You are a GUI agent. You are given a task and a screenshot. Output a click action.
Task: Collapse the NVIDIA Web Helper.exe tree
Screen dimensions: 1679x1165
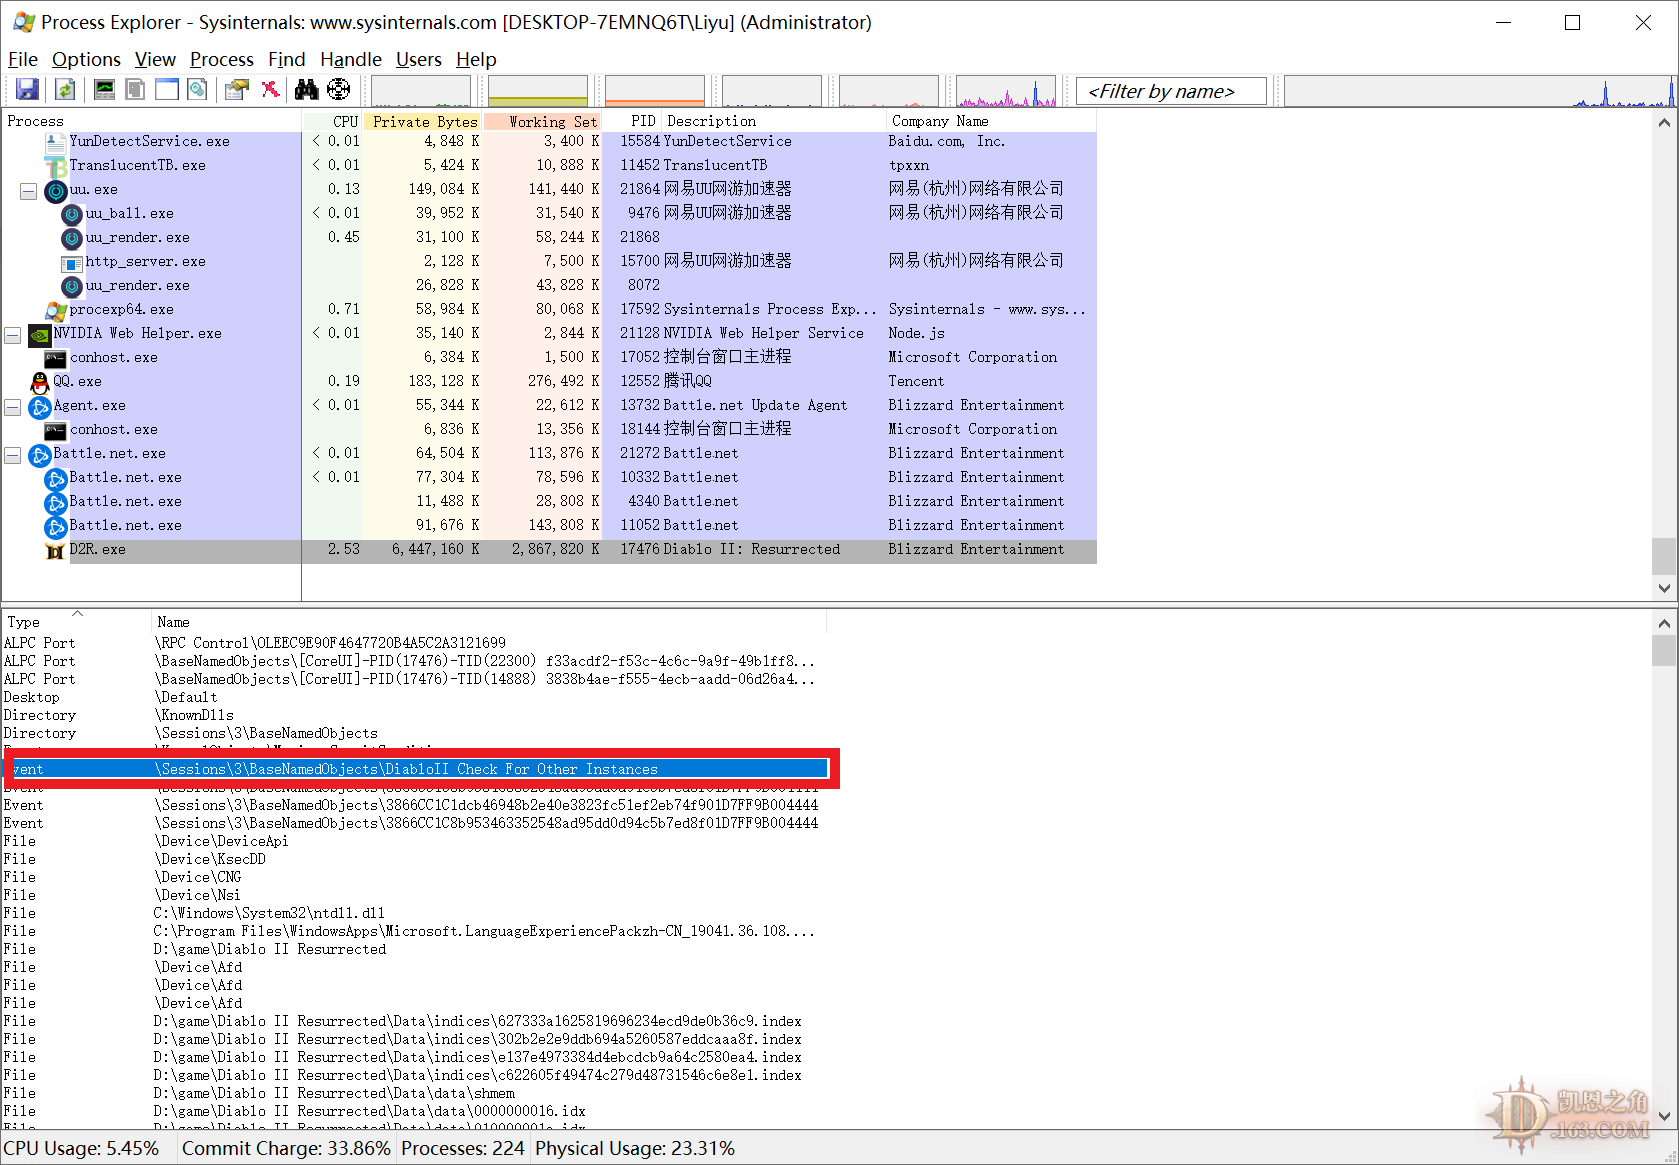coord(13,335)
